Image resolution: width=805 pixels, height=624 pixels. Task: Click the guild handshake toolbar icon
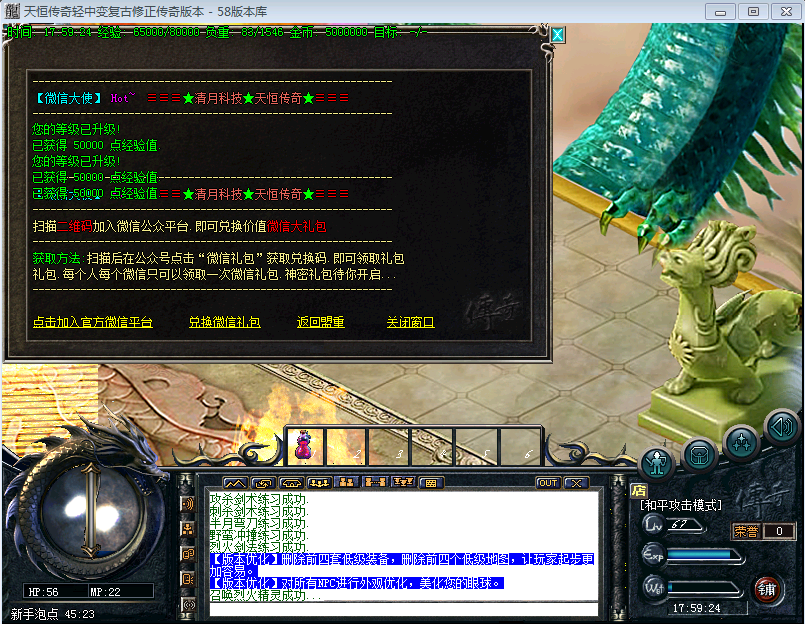pos(291,483)
